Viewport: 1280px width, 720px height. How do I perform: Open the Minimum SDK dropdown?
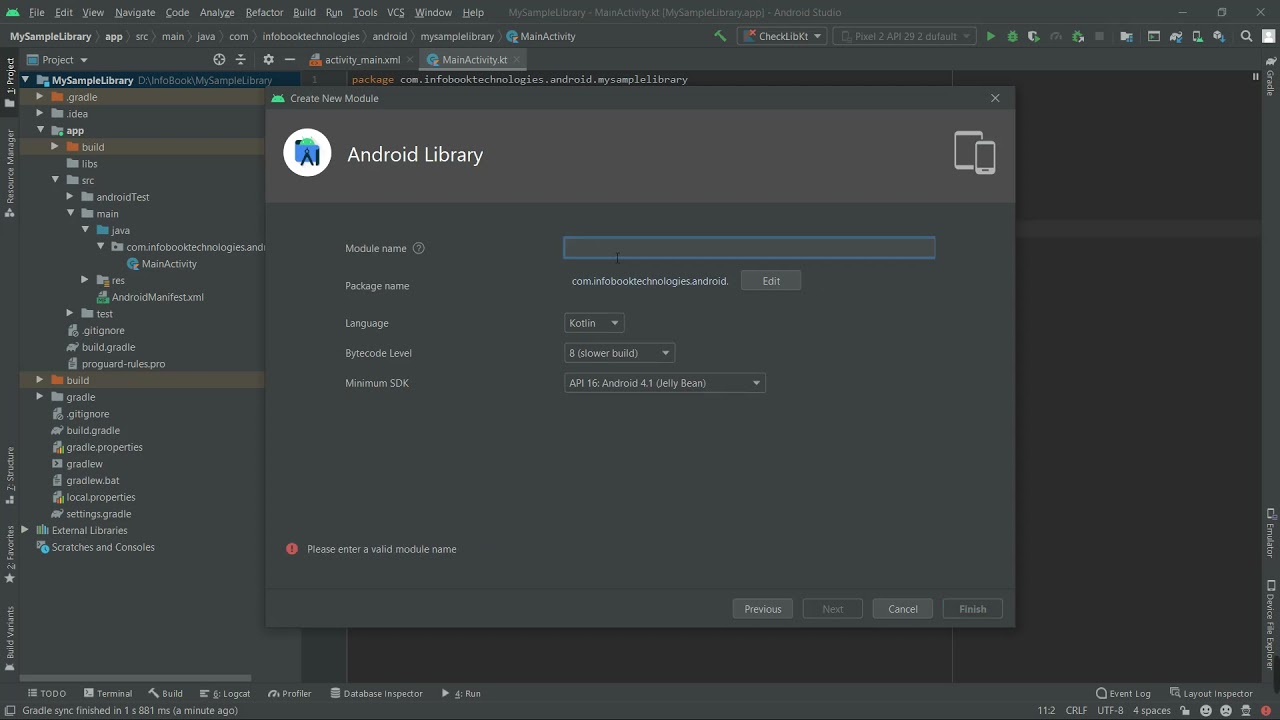pos(664,383)
